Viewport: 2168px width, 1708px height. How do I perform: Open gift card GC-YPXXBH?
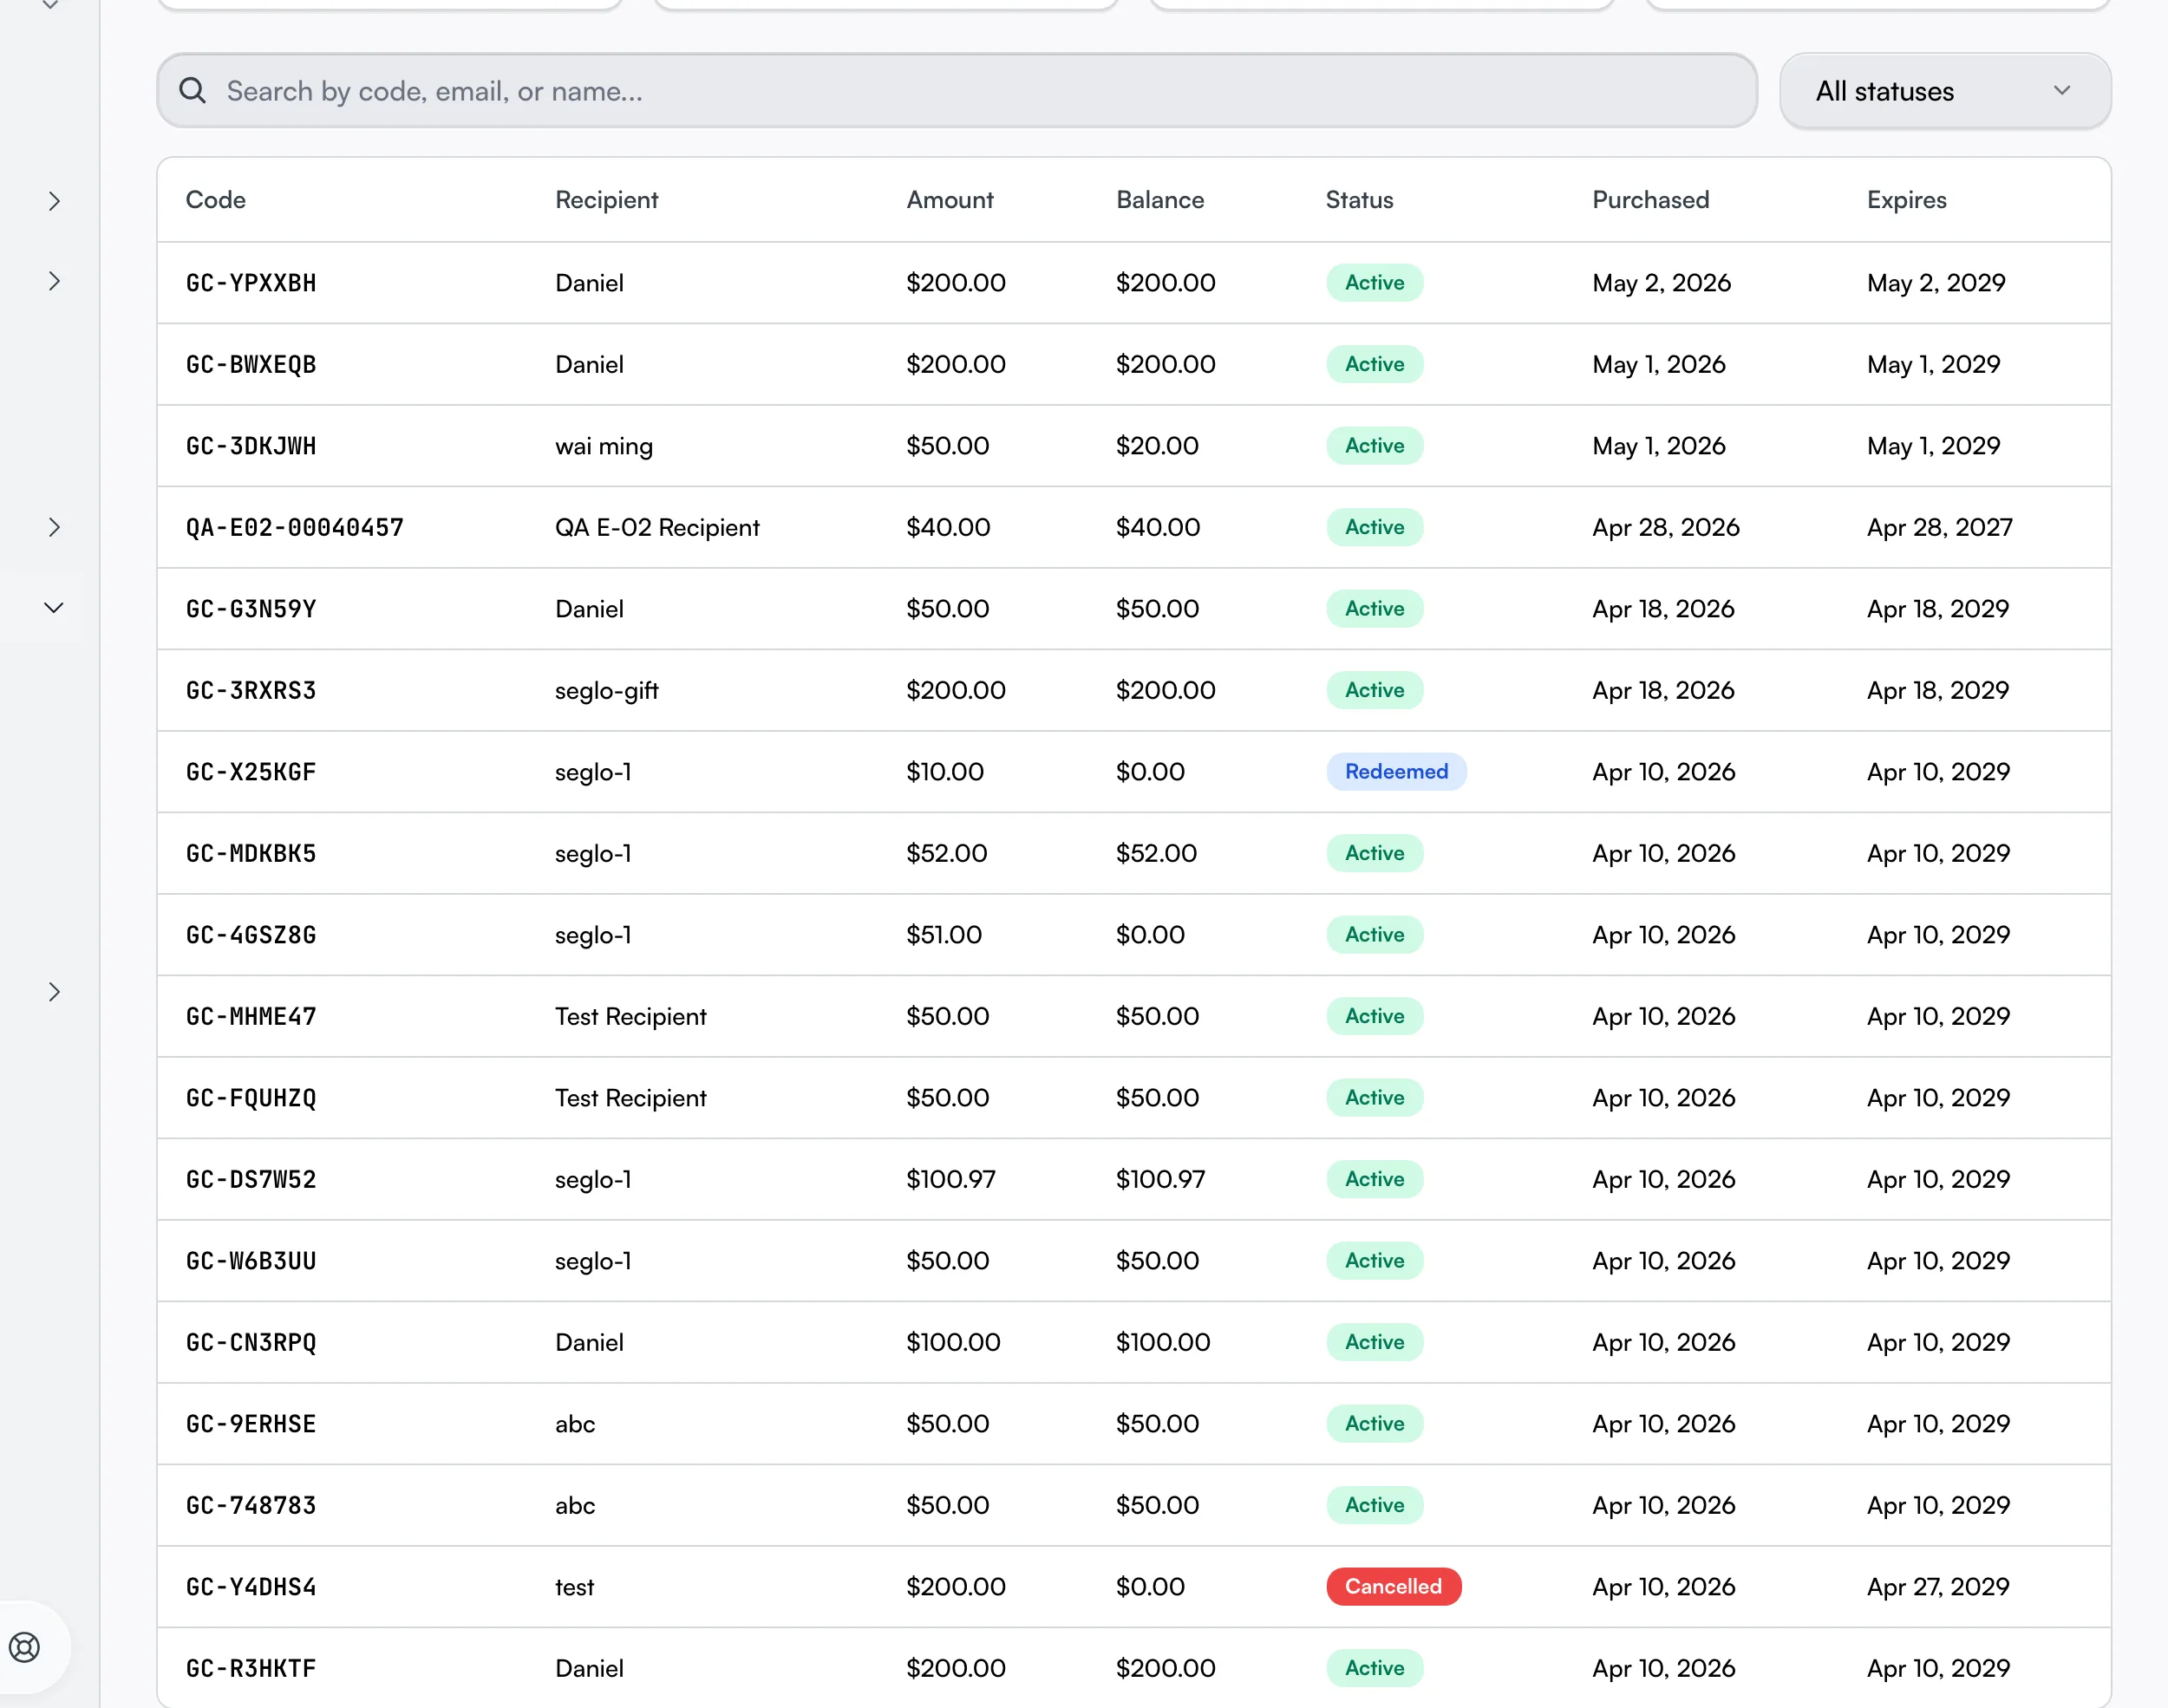click(x=251, y=283)
